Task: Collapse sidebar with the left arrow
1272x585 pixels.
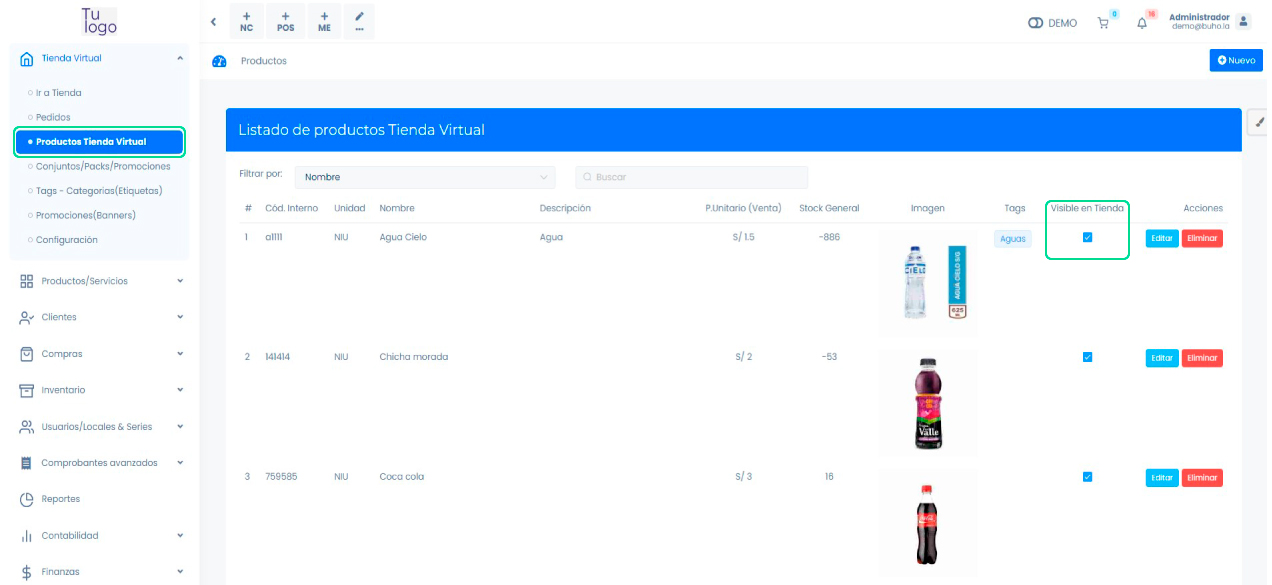Action: (x=214, y=22)
